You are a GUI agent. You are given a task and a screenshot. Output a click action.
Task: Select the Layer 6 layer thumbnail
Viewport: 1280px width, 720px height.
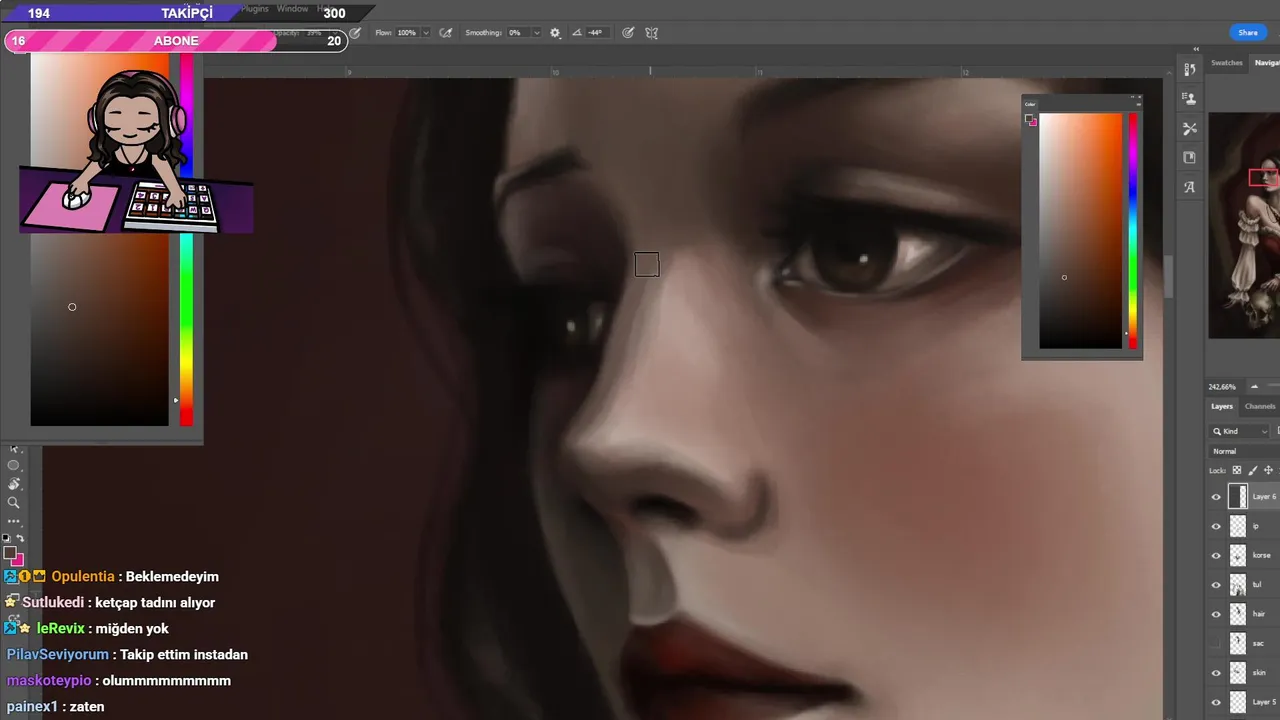tap(1238, 496)
